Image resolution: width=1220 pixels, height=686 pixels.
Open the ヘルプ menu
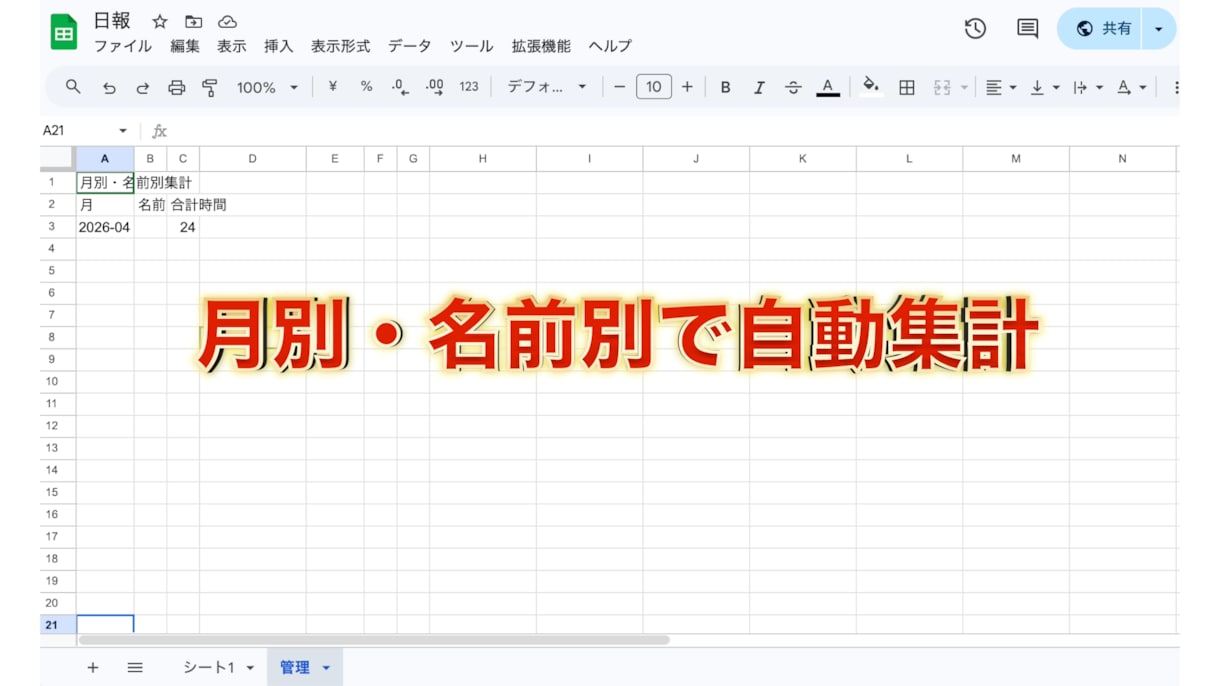[x=610, y=46]
